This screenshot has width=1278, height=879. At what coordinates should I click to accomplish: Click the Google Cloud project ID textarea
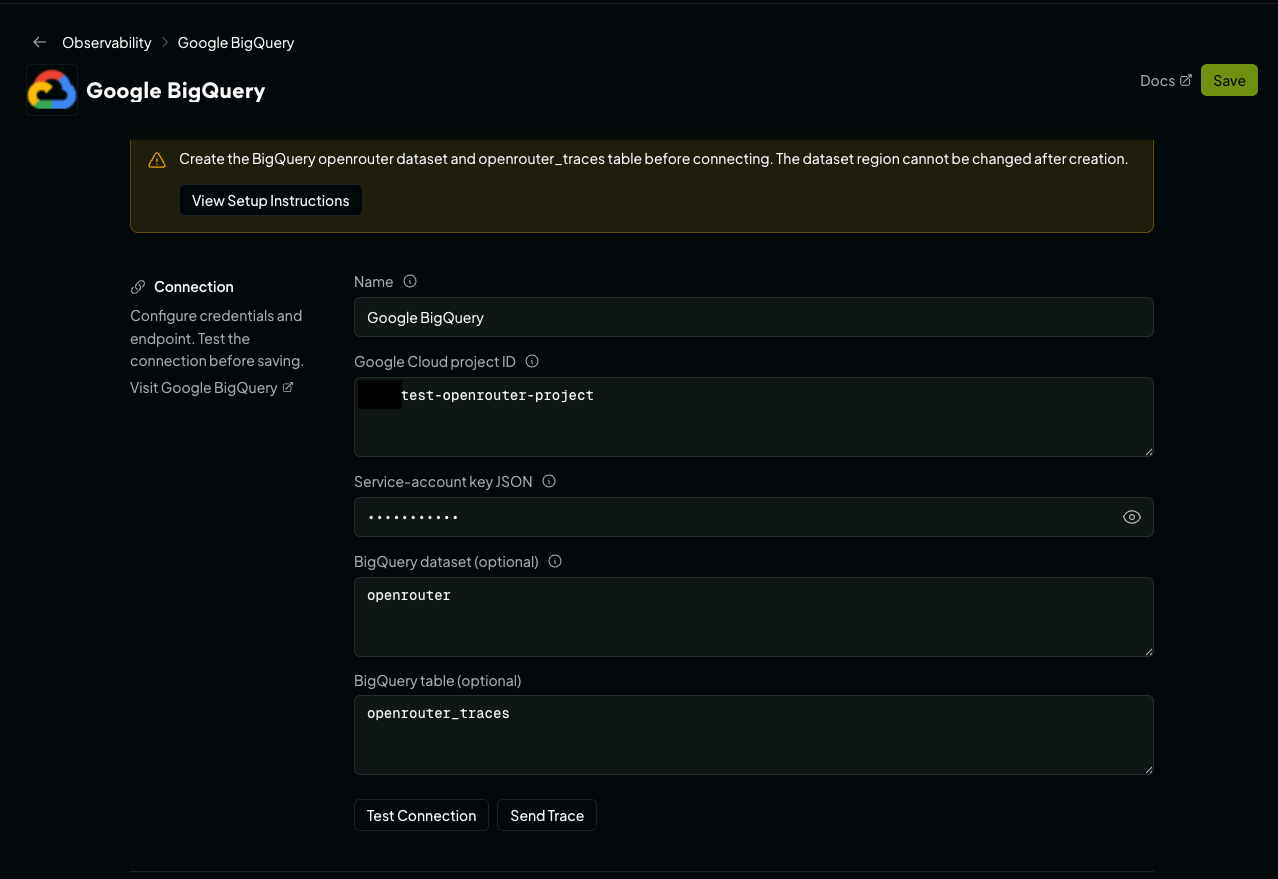(754, 417)
